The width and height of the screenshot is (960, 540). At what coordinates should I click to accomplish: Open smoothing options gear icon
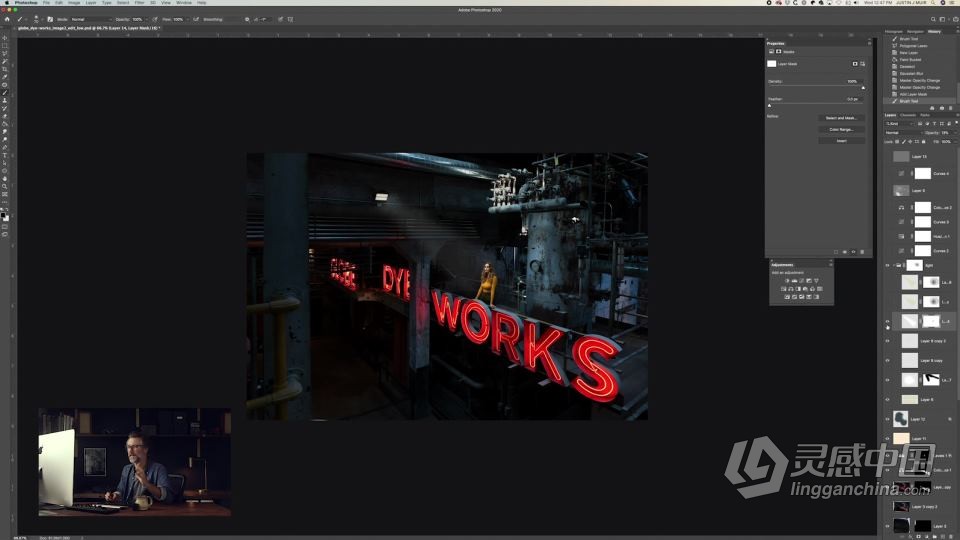point(247,19)
